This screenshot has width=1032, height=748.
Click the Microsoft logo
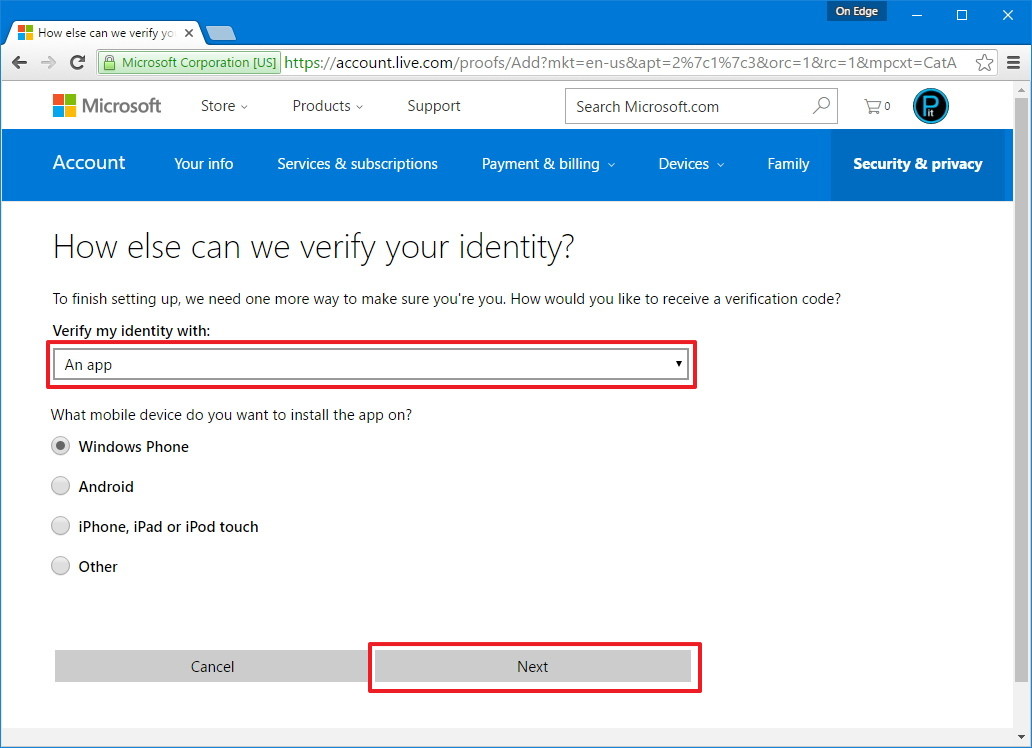[107, 106]
